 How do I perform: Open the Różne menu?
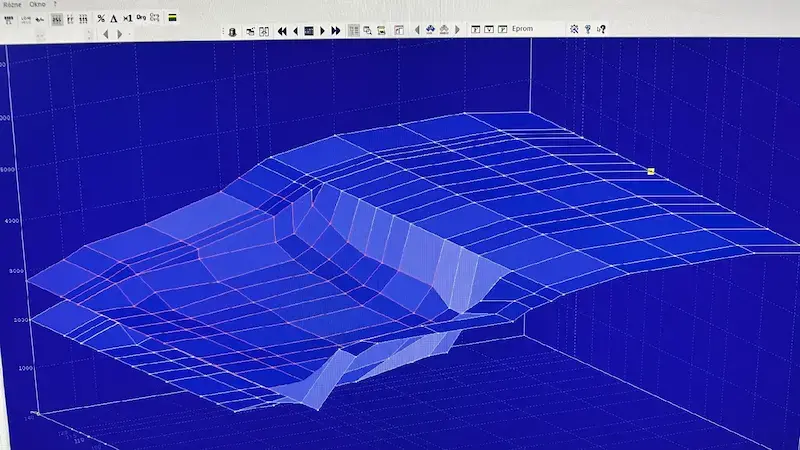pyautogui.click(x=11, y=4)
